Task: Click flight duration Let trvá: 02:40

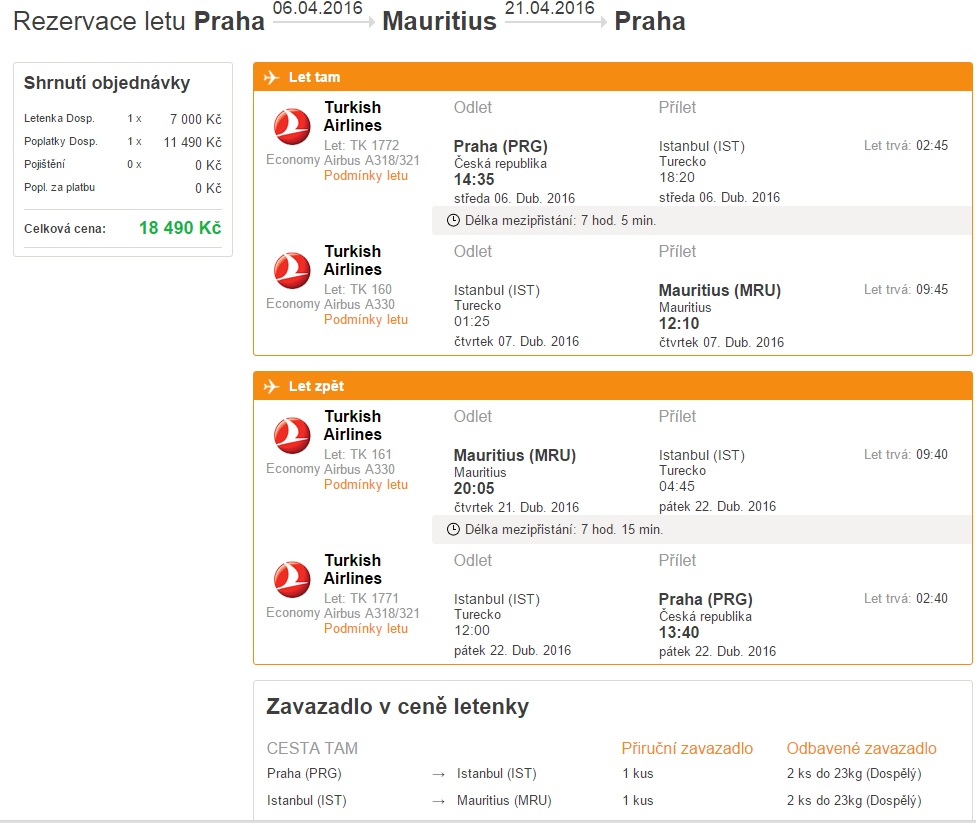Action: 906,598
